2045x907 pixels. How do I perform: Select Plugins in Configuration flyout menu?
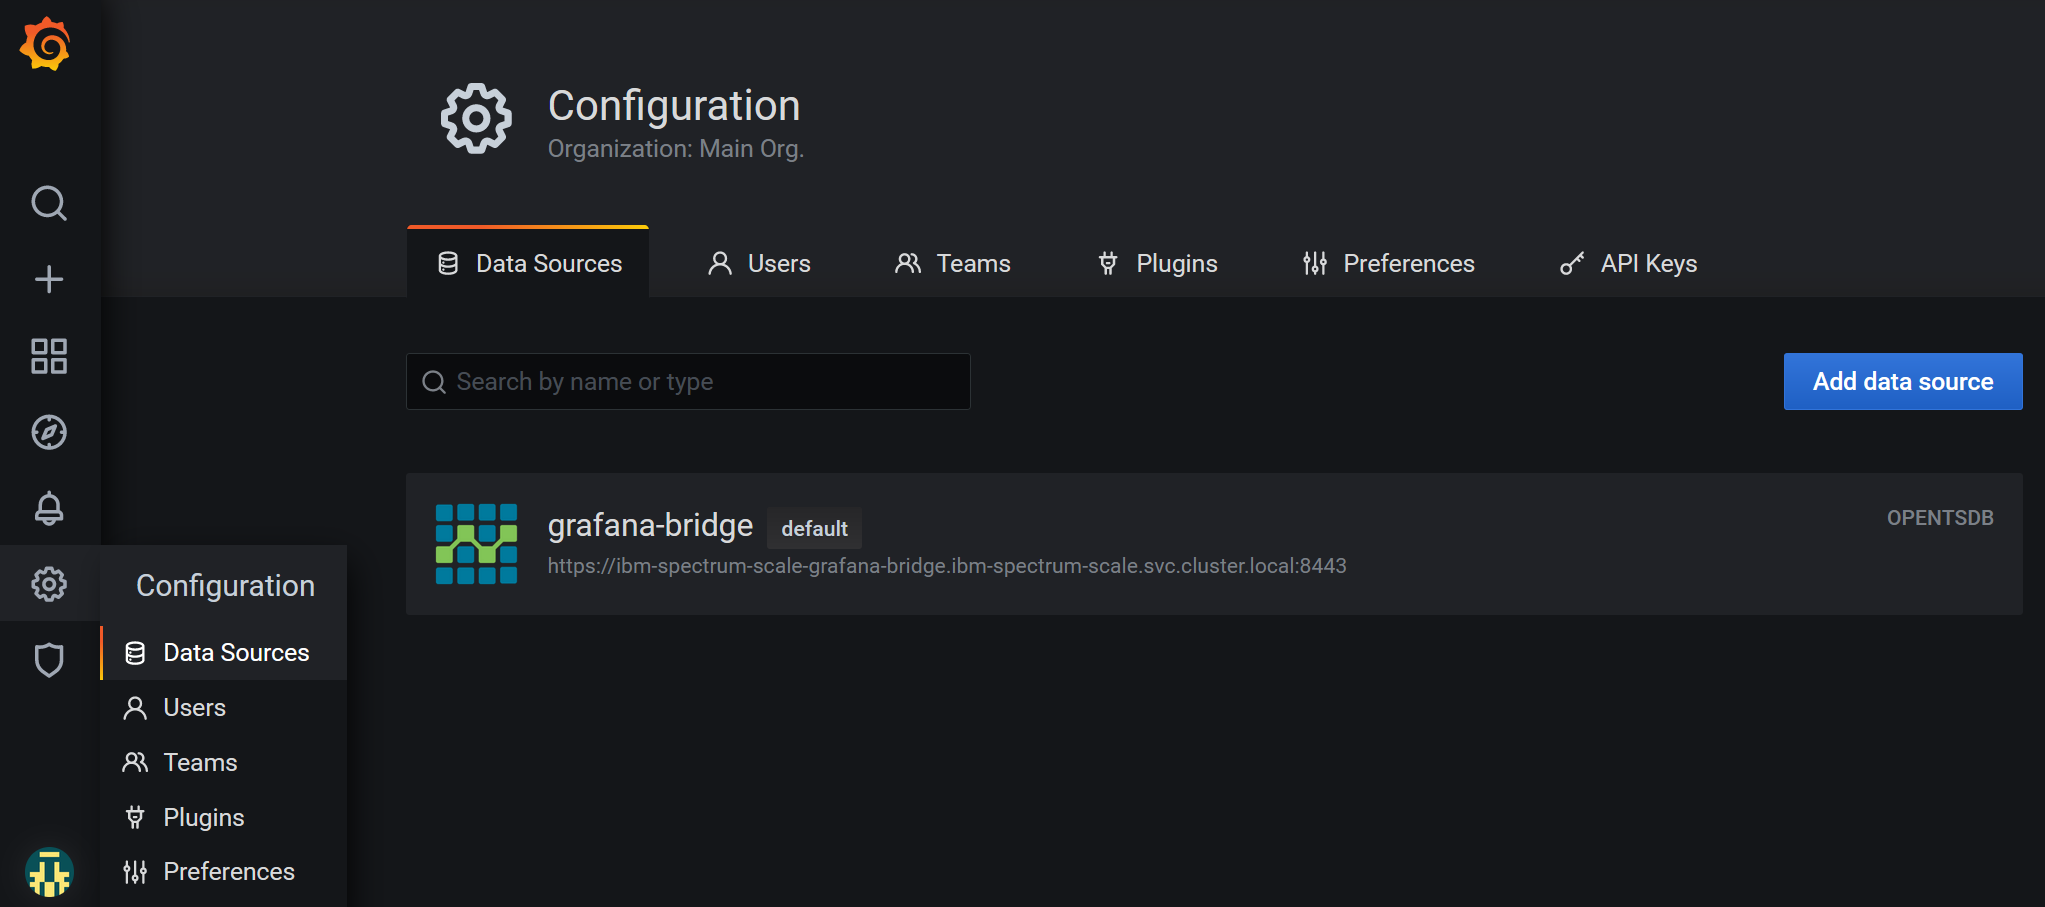[x=224, y=817]
